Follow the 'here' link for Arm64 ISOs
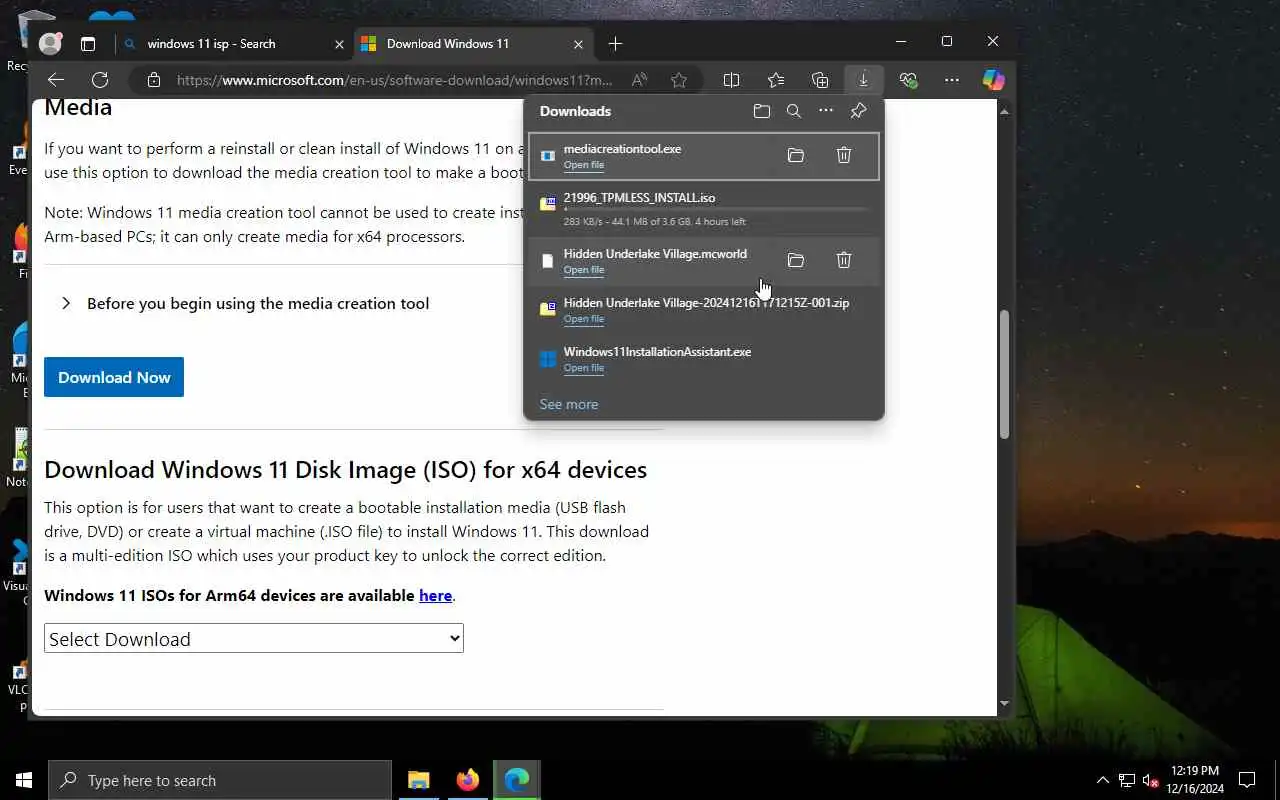This screenshot has width=1280, height=800. 435,595
